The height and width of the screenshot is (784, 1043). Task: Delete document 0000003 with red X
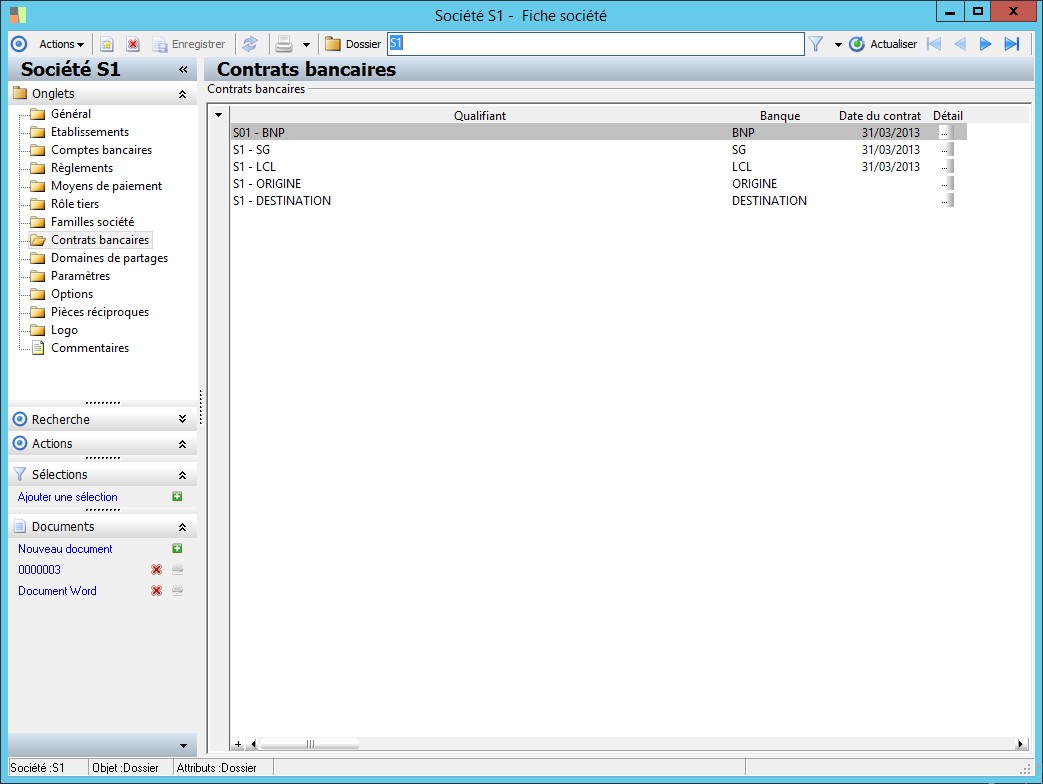tap(156, 569)
